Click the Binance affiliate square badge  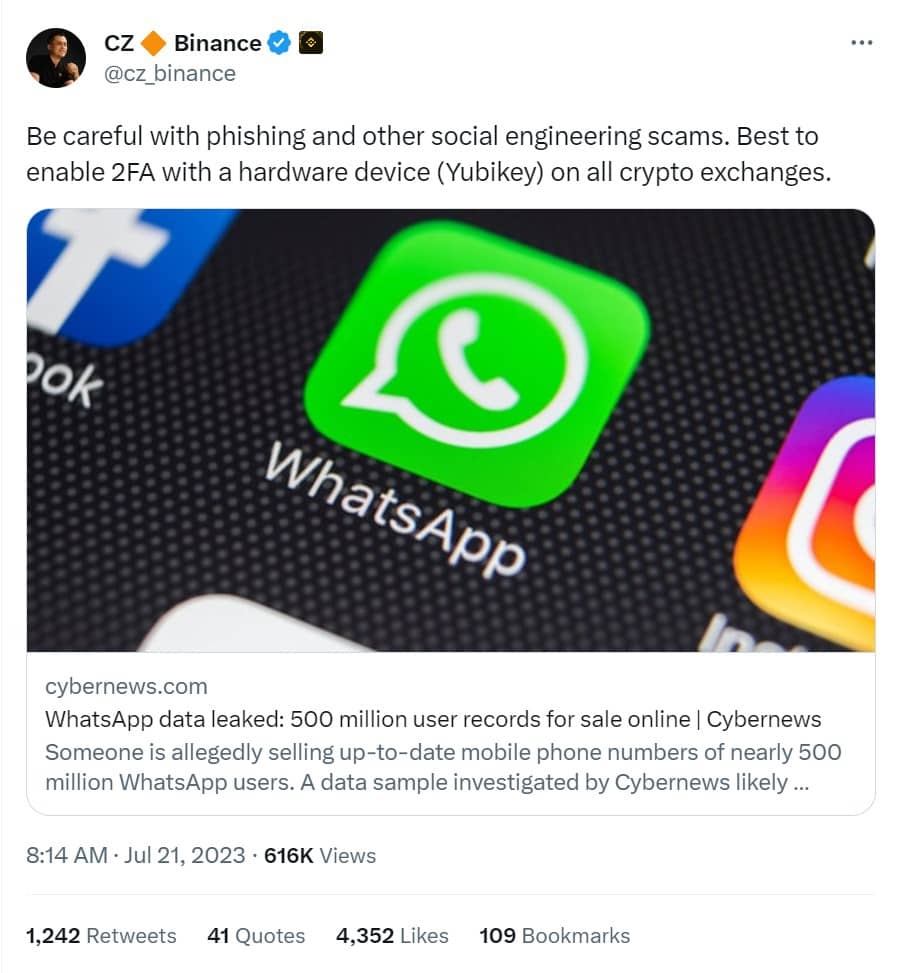(311, 43)
